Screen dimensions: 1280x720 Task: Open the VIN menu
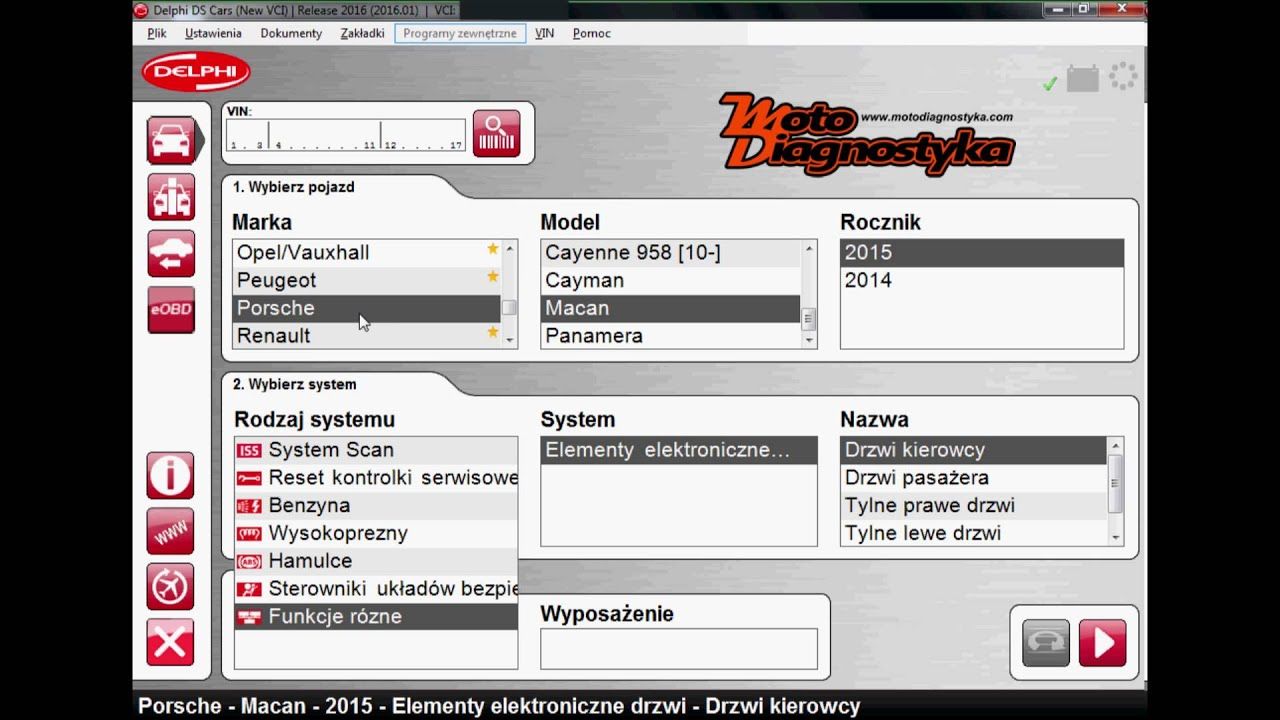544,33
